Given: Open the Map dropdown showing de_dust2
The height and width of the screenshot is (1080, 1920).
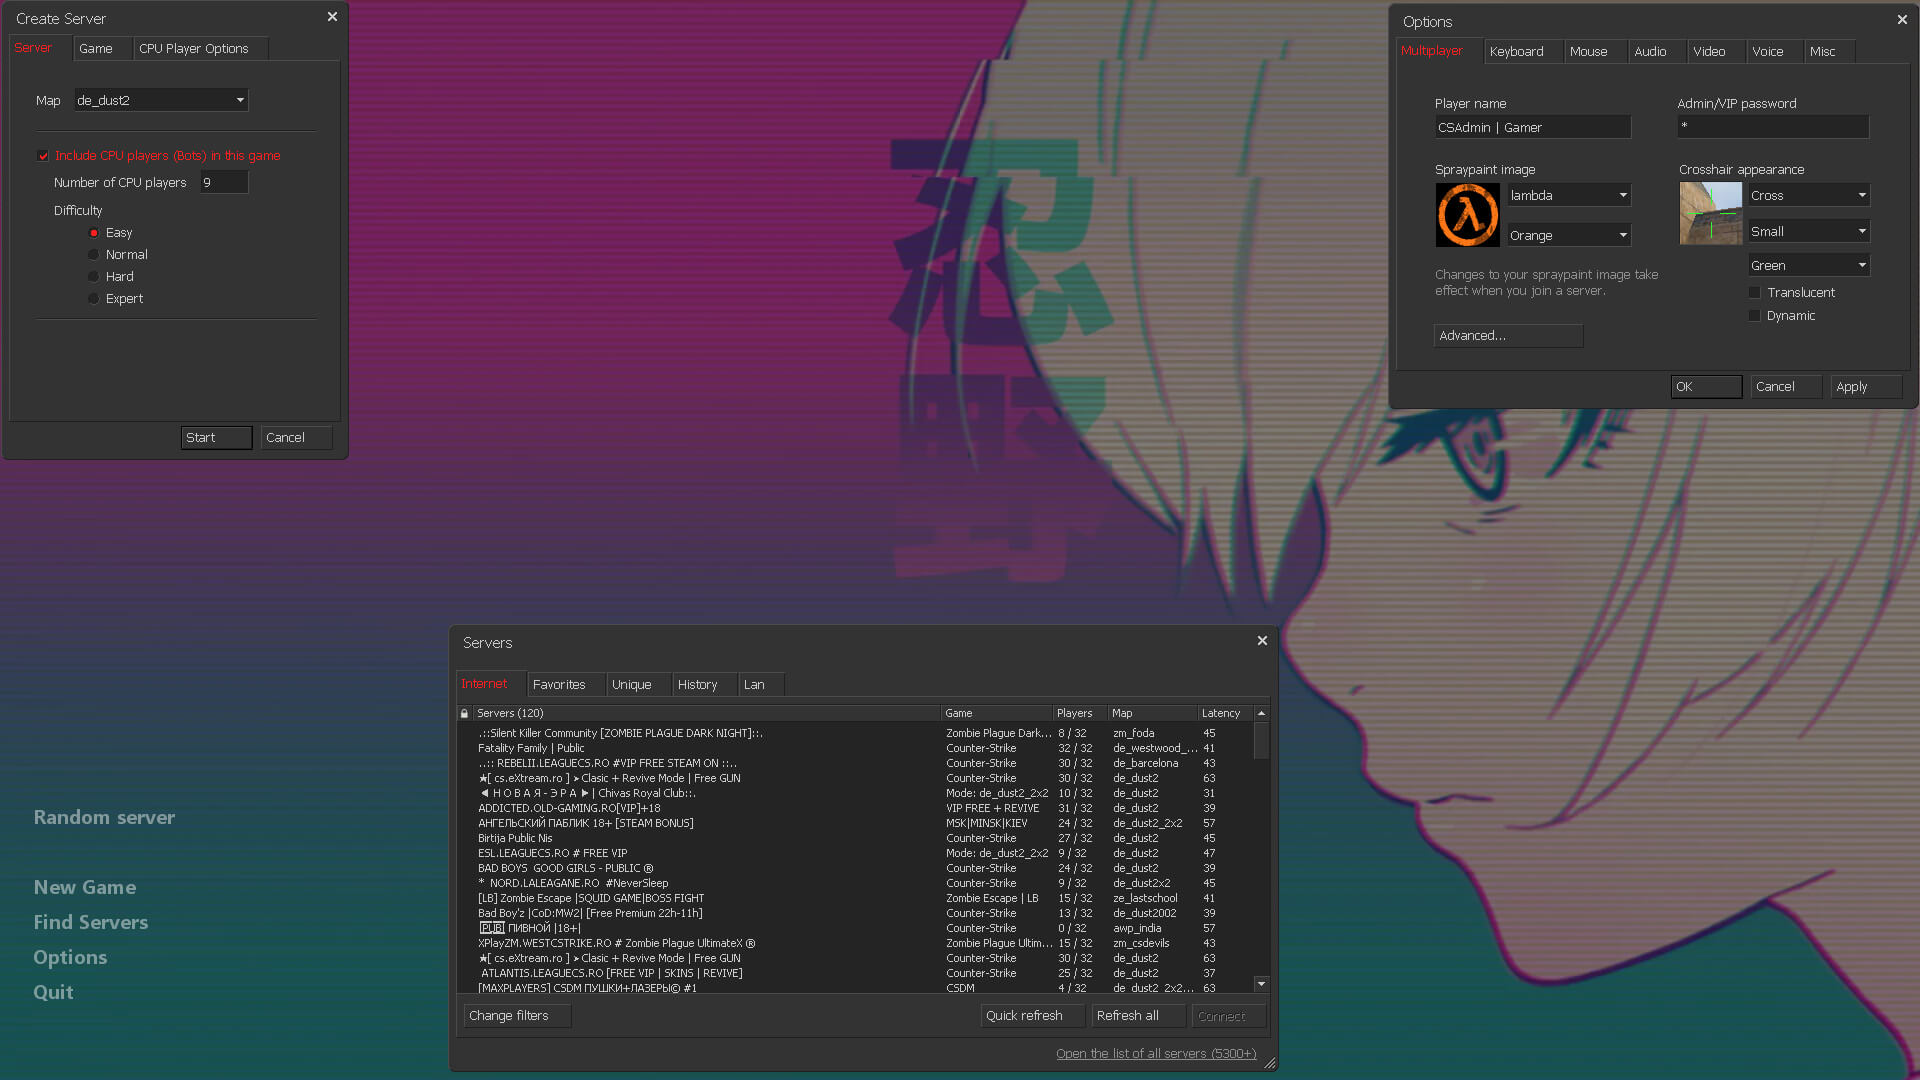Looking at the screenshot, I should 161,100.
